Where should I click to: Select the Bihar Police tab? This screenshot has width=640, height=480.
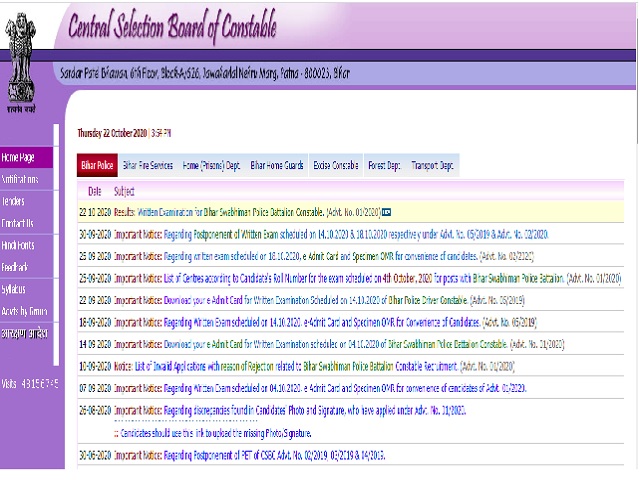click(97, 165)
